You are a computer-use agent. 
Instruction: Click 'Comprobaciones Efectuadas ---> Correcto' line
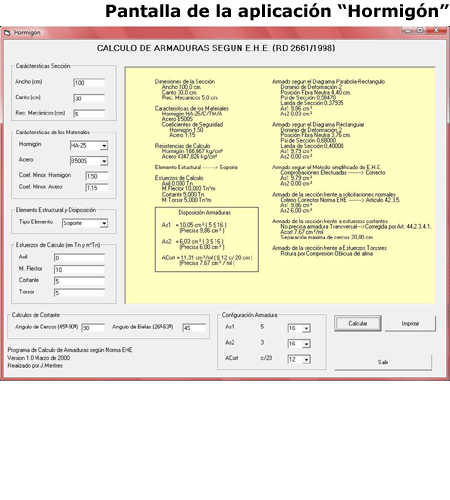[333, 173]
